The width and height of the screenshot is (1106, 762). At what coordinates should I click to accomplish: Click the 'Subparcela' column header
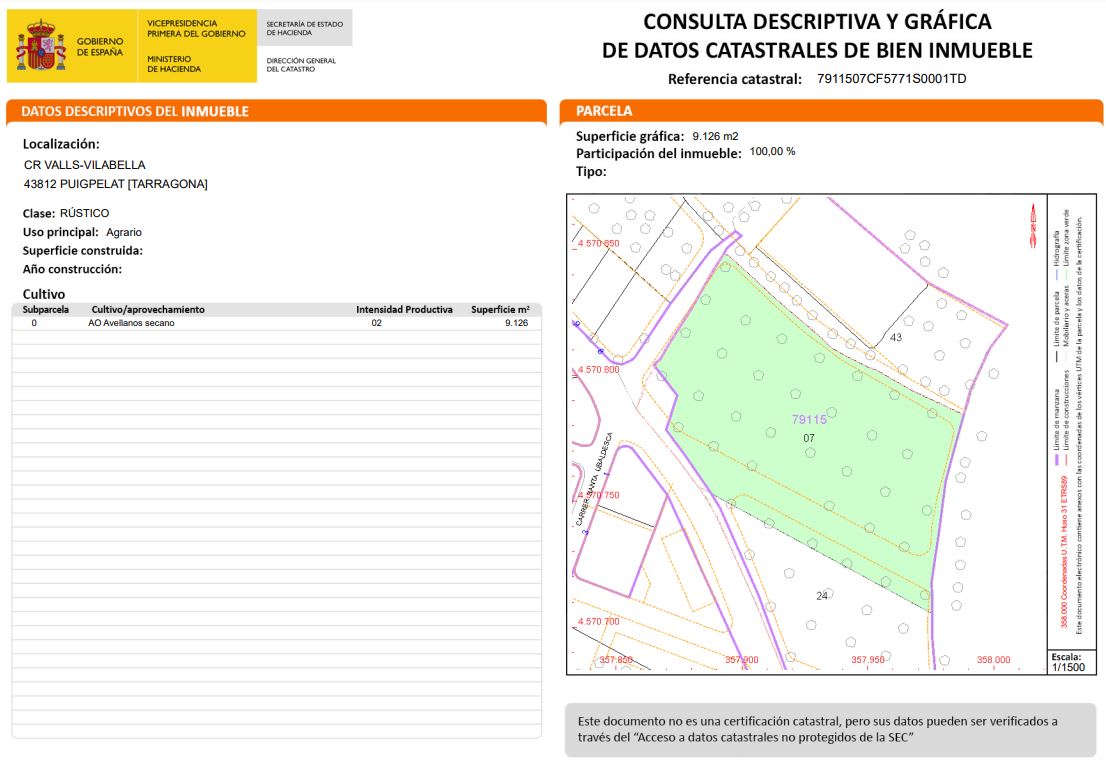coord(46,310)
